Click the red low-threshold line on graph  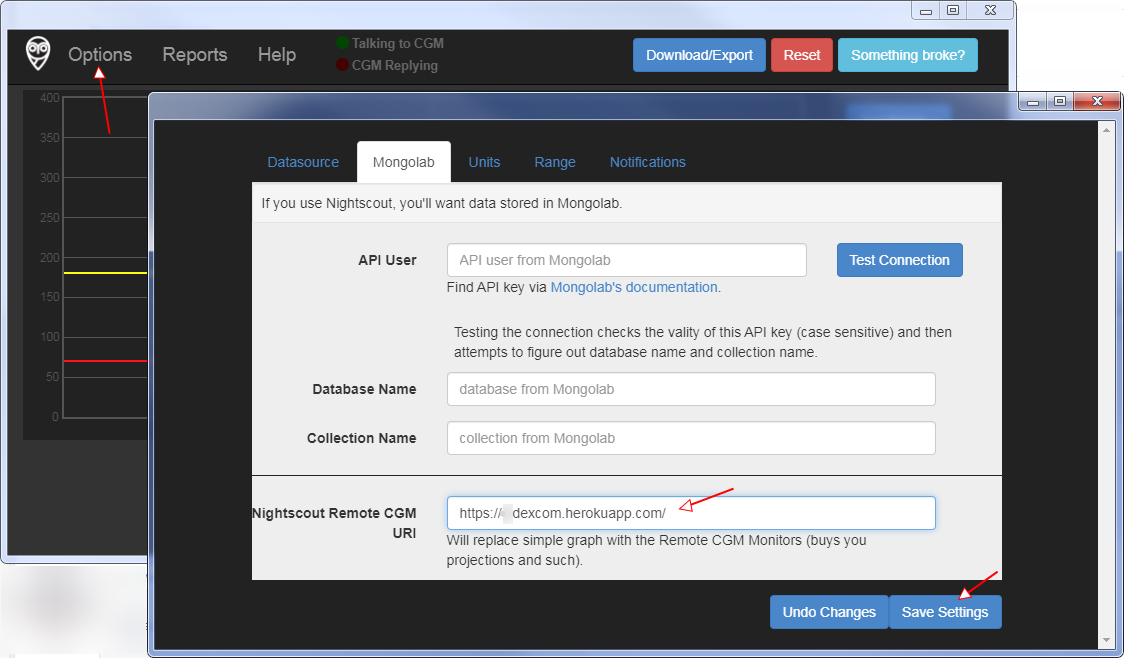[x=105, y=361]
